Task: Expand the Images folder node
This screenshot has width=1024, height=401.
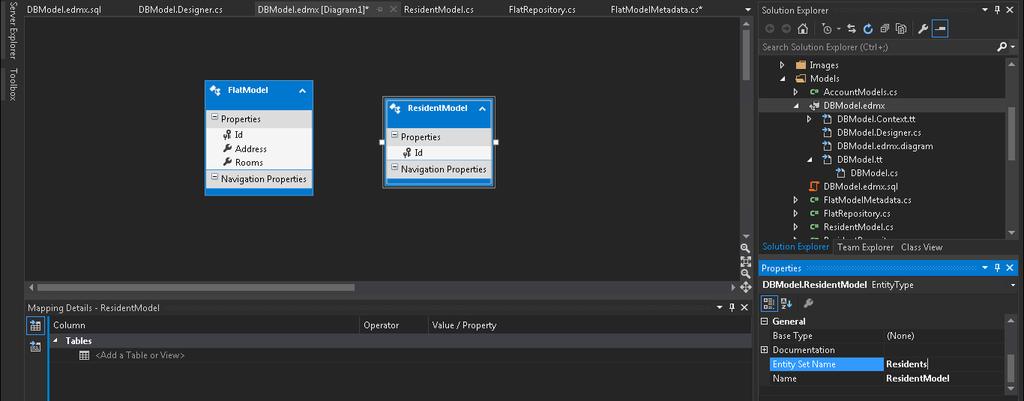Action: tap(782, 65)
